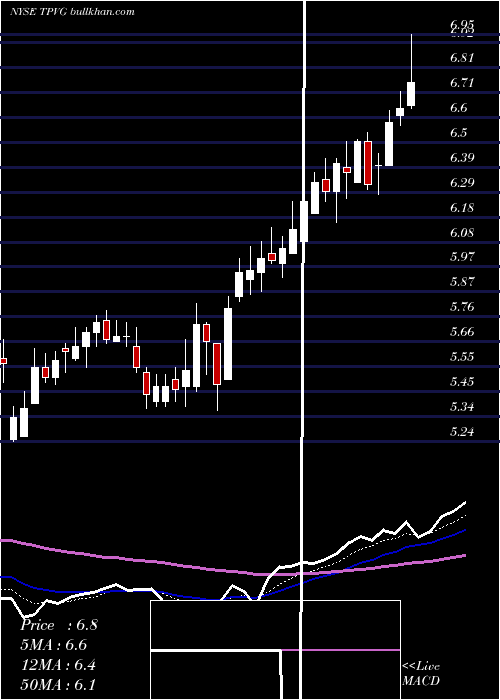Select the 6.08 price axis label
The height and width of the screenshot is (700, 500).
(462, 233)
